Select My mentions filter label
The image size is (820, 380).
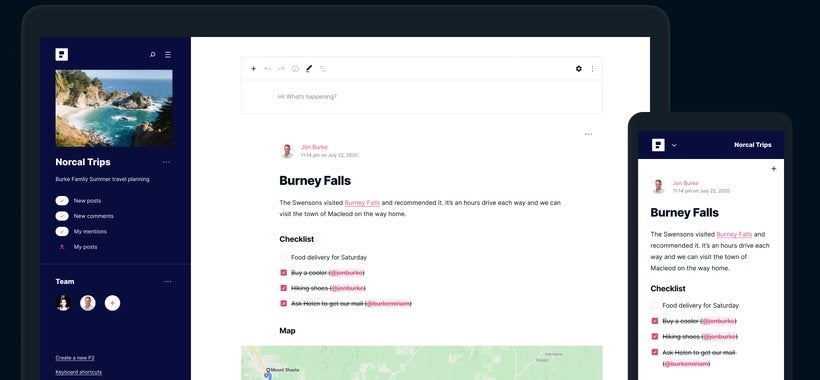click(90, 232)
